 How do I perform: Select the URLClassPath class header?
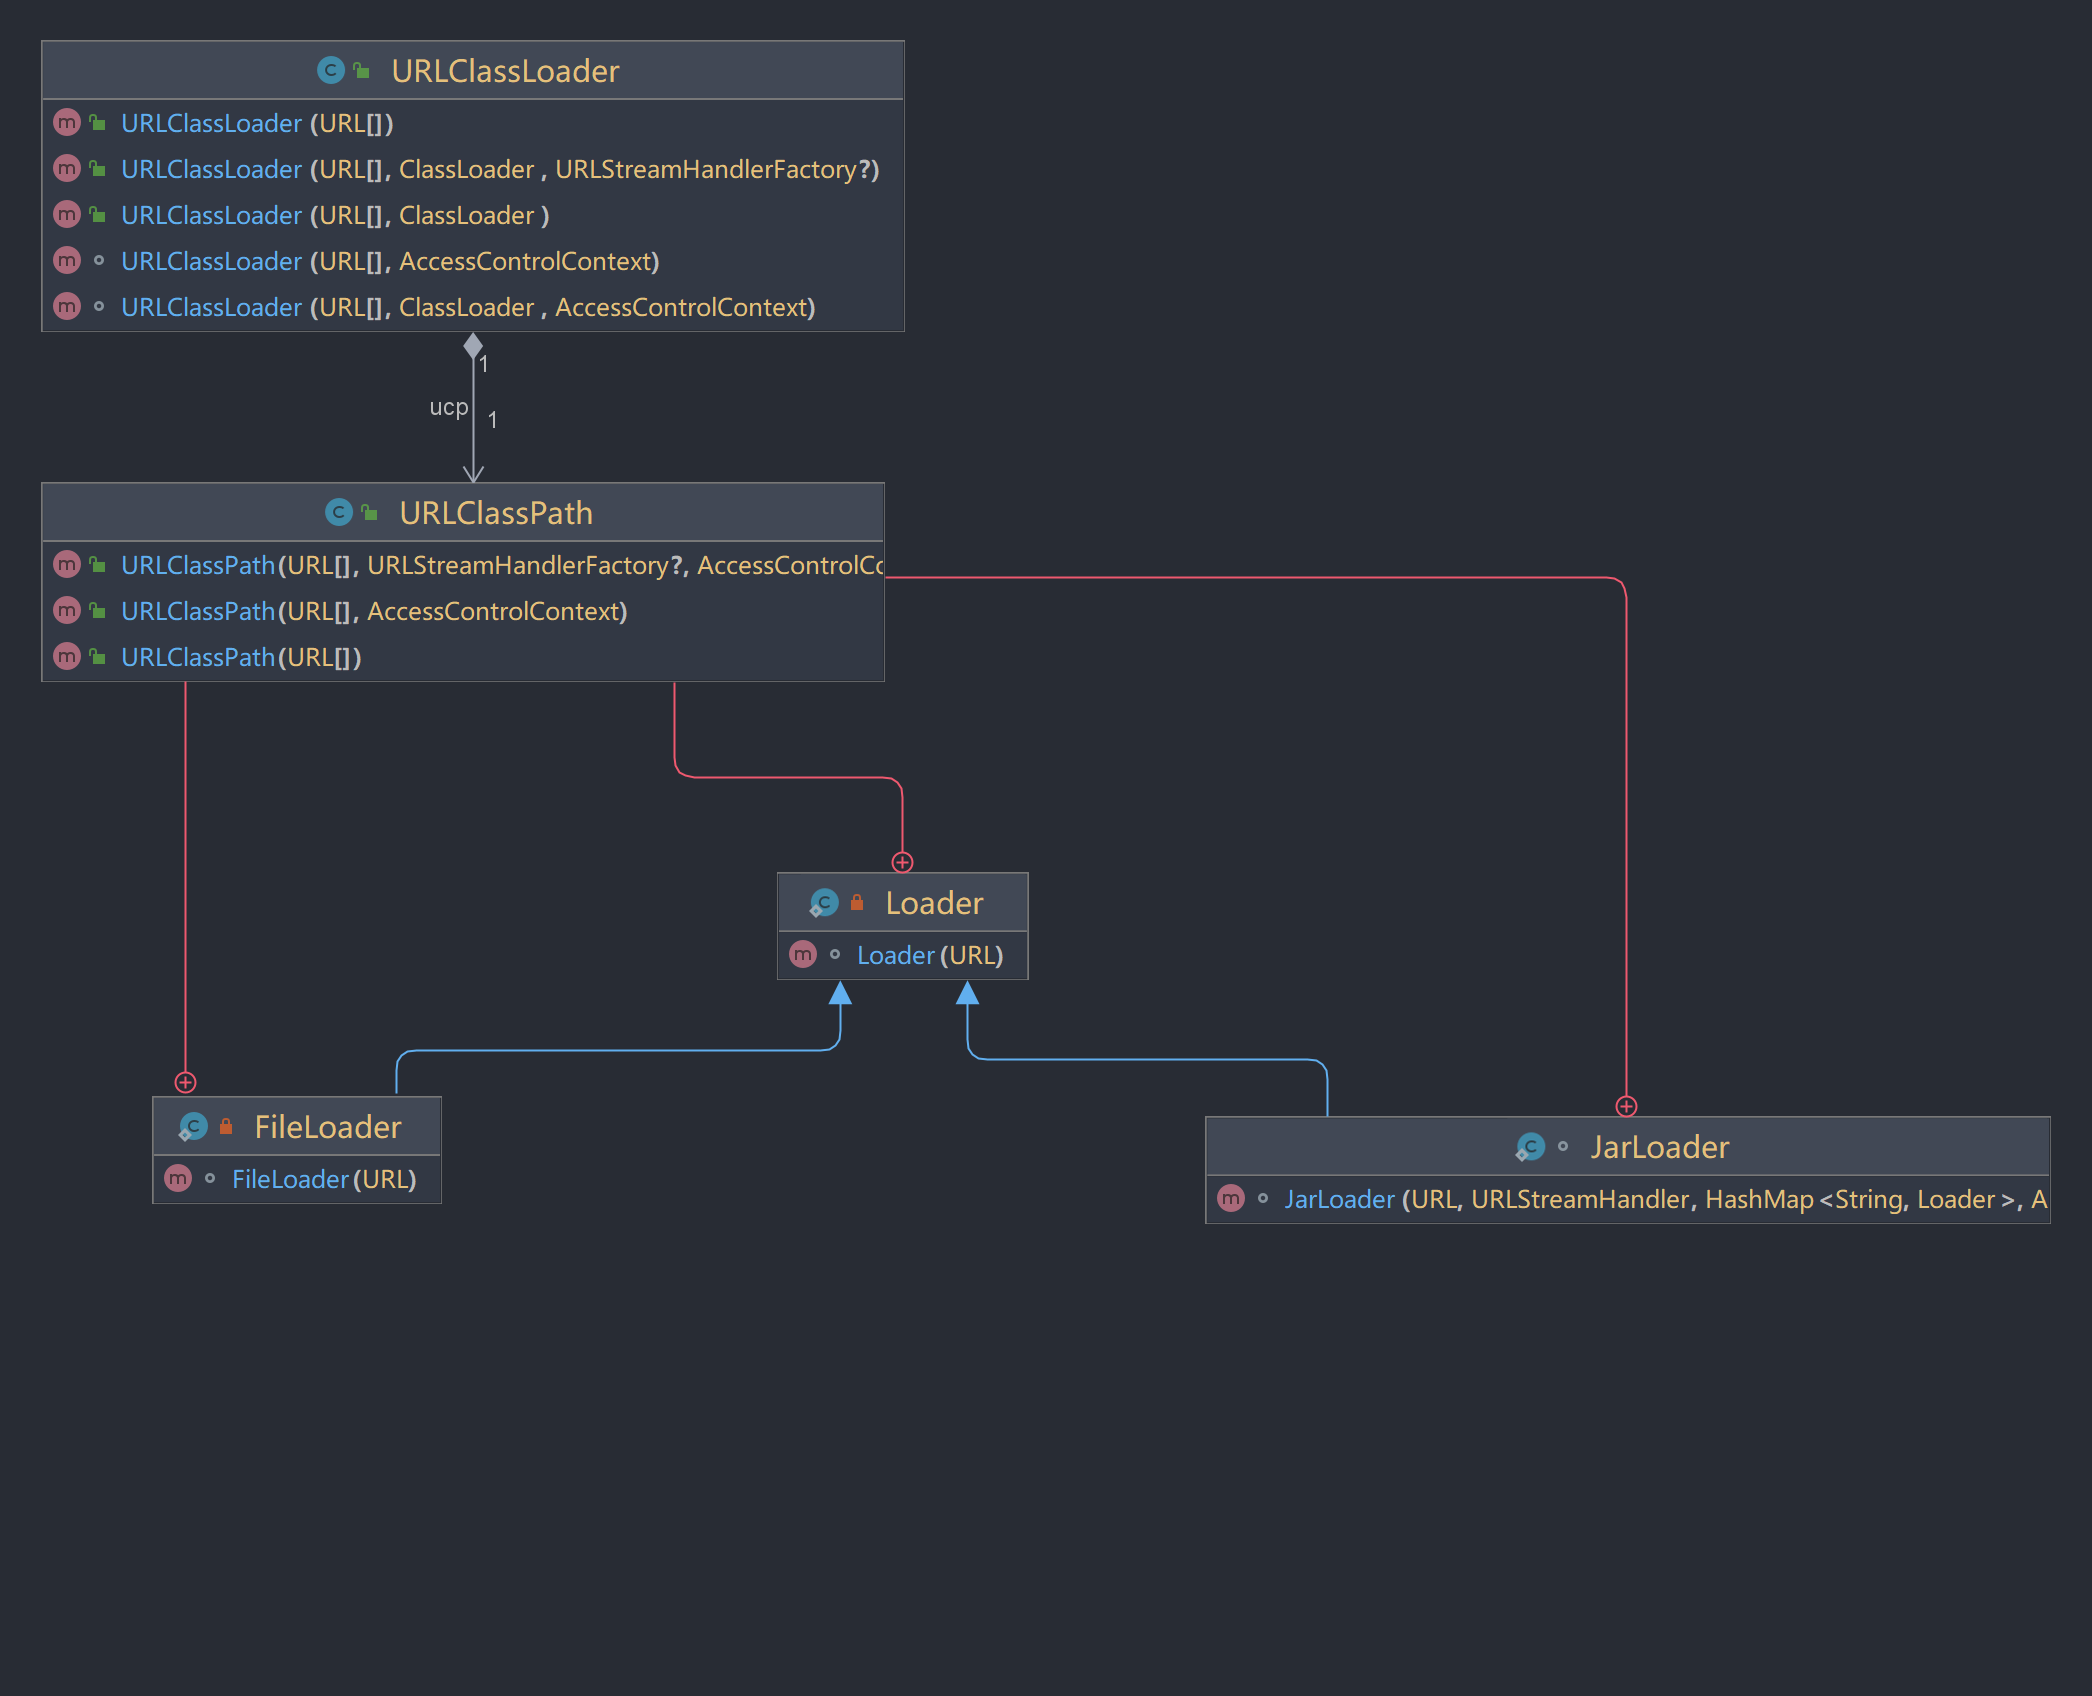click(x=495, y=513)
